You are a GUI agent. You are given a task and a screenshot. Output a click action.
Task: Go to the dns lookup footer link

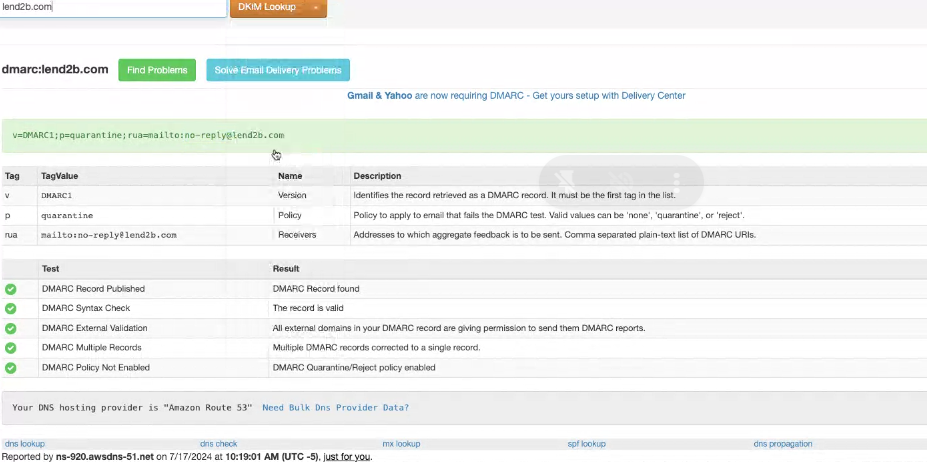point(25,444)
